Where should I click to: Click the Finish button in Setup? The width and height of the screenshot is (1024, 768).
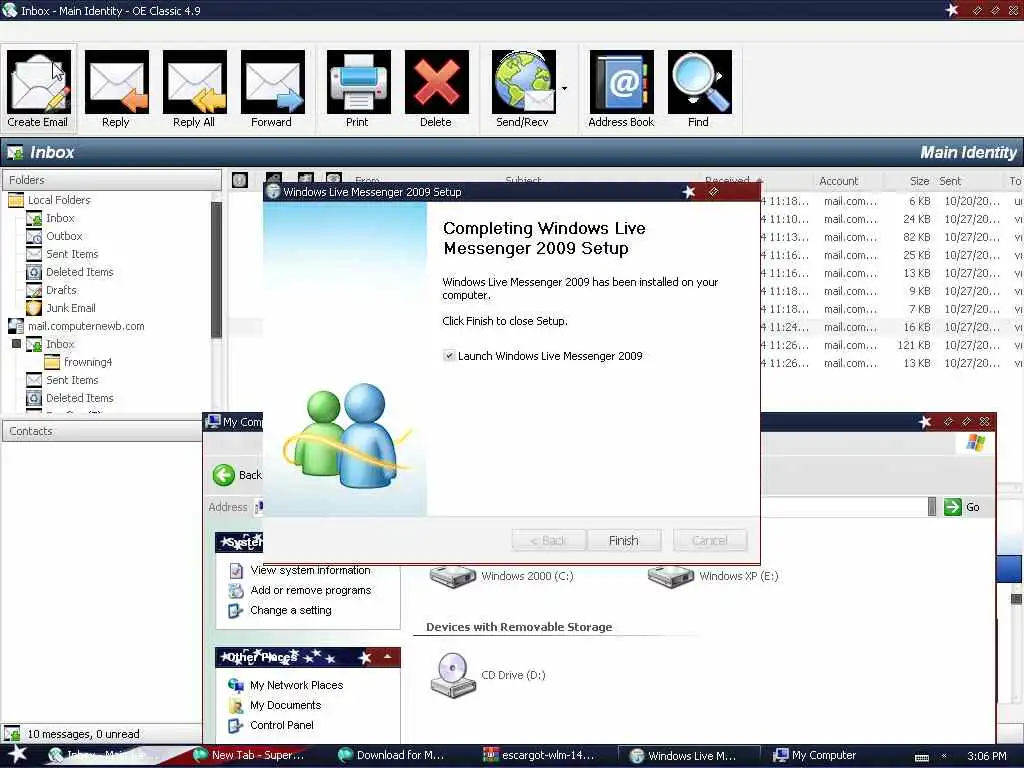pyautogui.click(x=624, y=541)
